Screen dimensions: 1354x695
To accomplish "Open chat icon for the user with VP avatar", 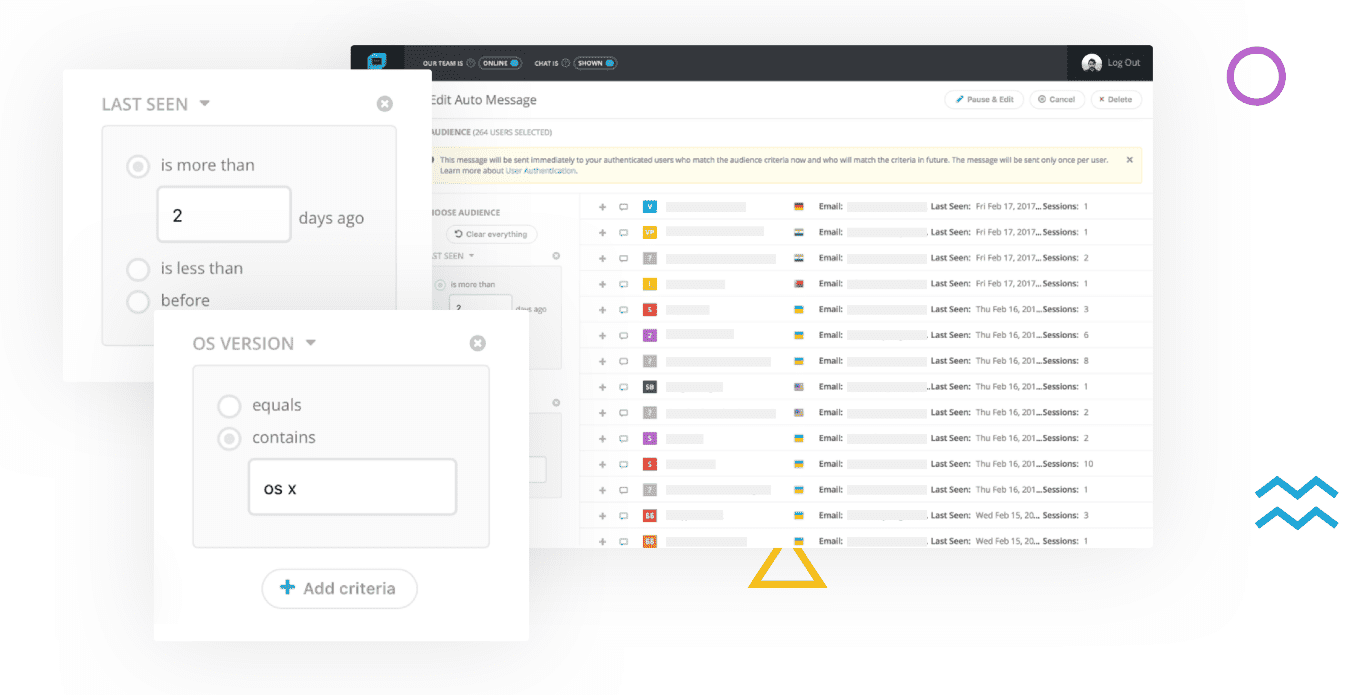I will (624, 233).
